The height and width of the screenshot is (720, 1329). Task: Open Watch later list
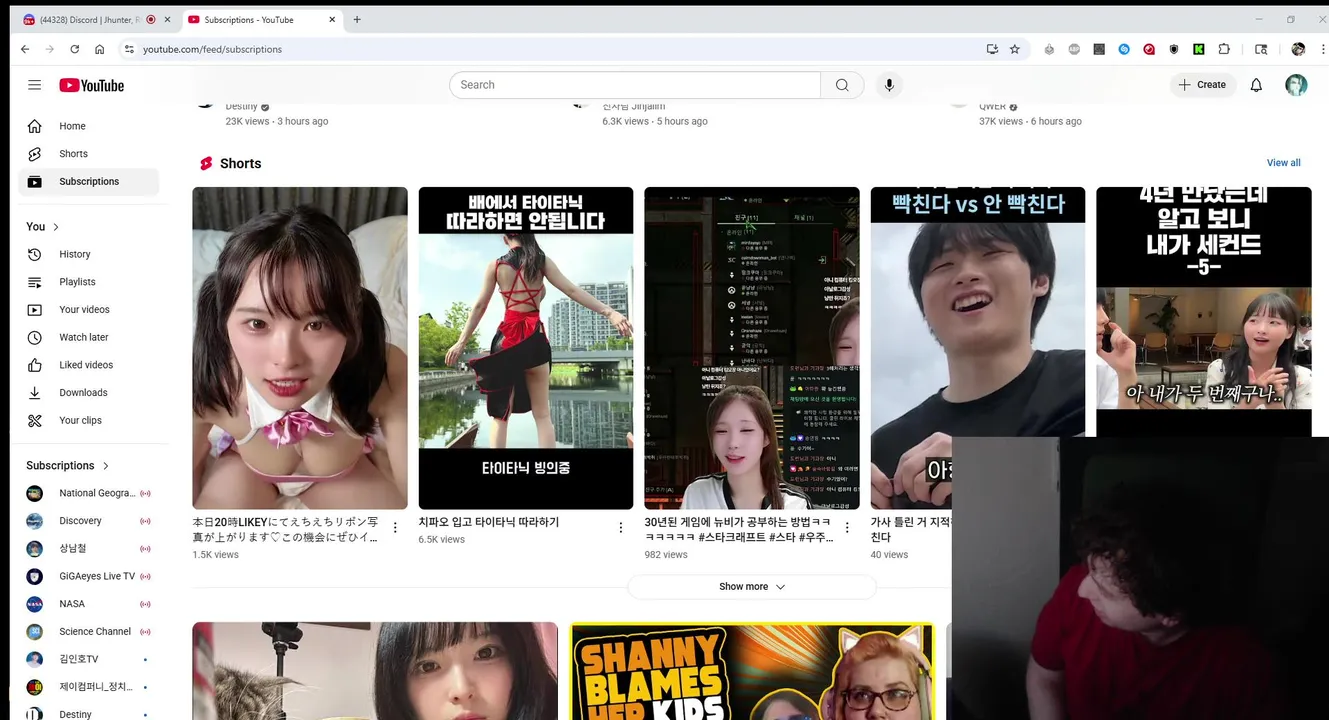pyautogui.click(x=88, y=337)
